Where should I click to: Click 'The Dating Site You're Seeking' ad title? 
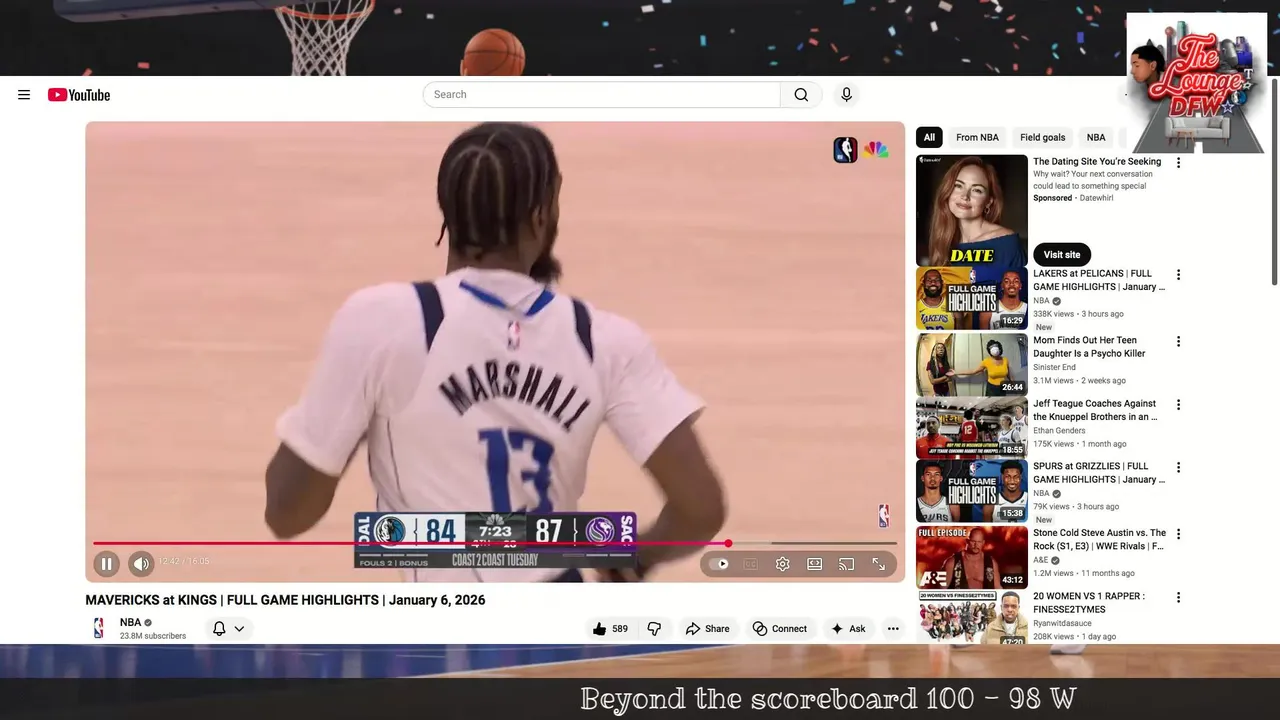[x=1097, y=162]
